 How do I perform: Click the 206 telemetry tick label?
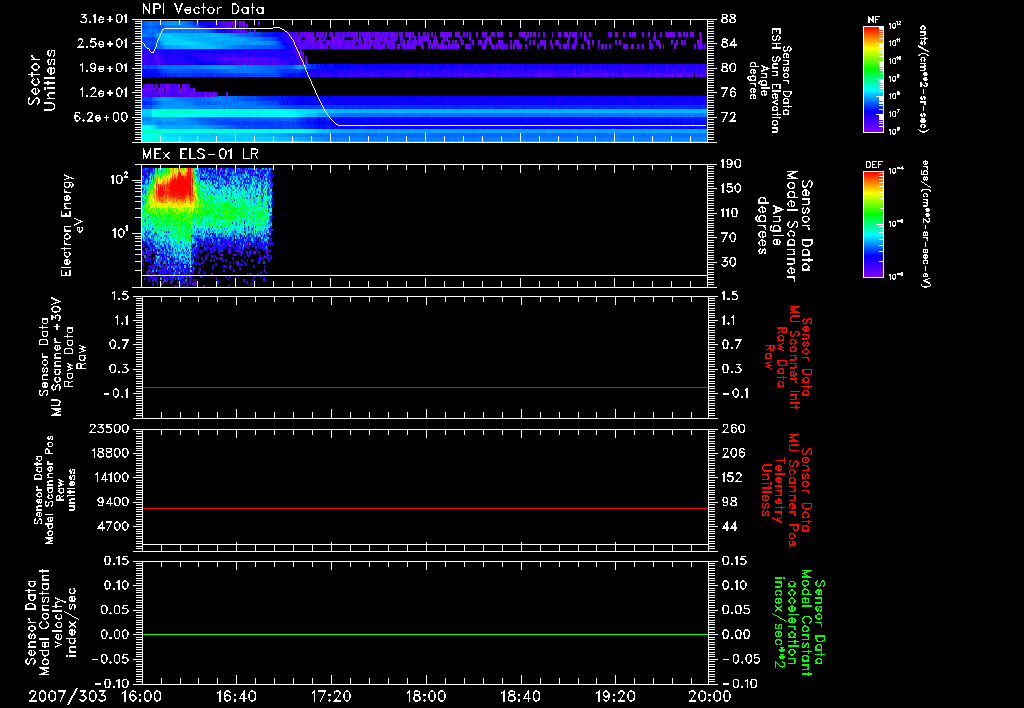pyautogui.click(x=733, y=453)
